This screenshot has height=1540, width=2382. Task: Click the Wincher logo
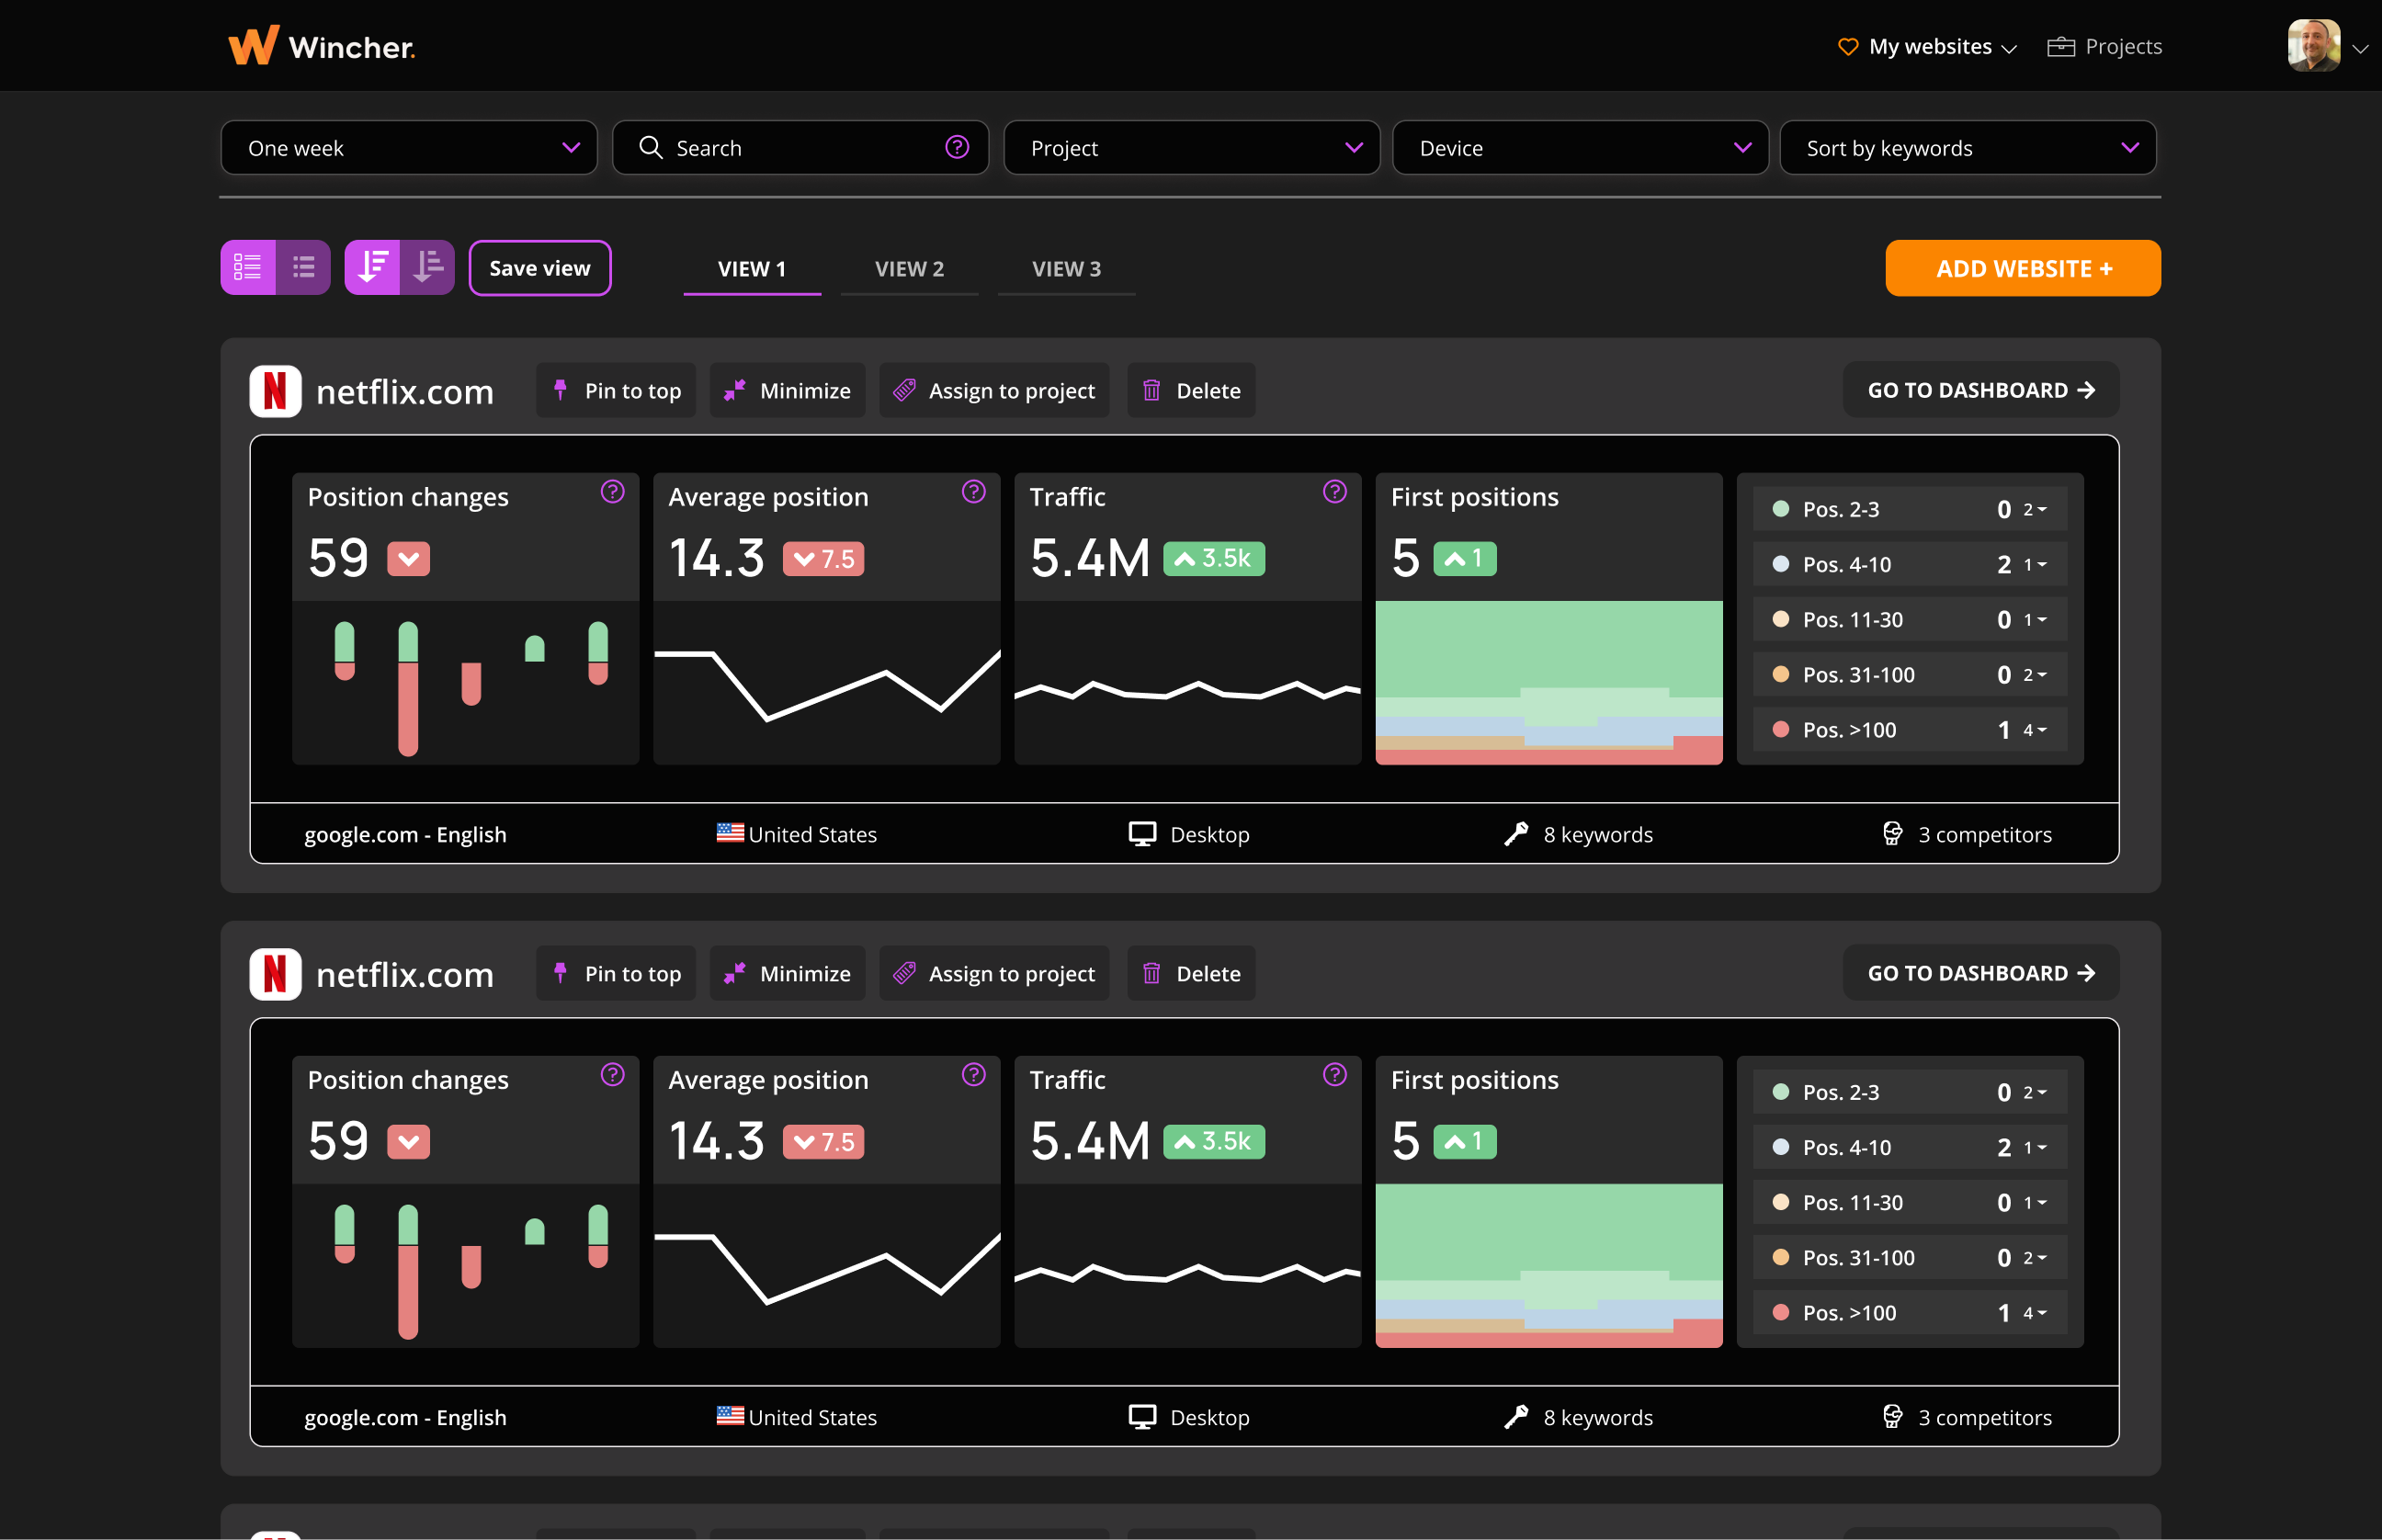click(320, 45)
